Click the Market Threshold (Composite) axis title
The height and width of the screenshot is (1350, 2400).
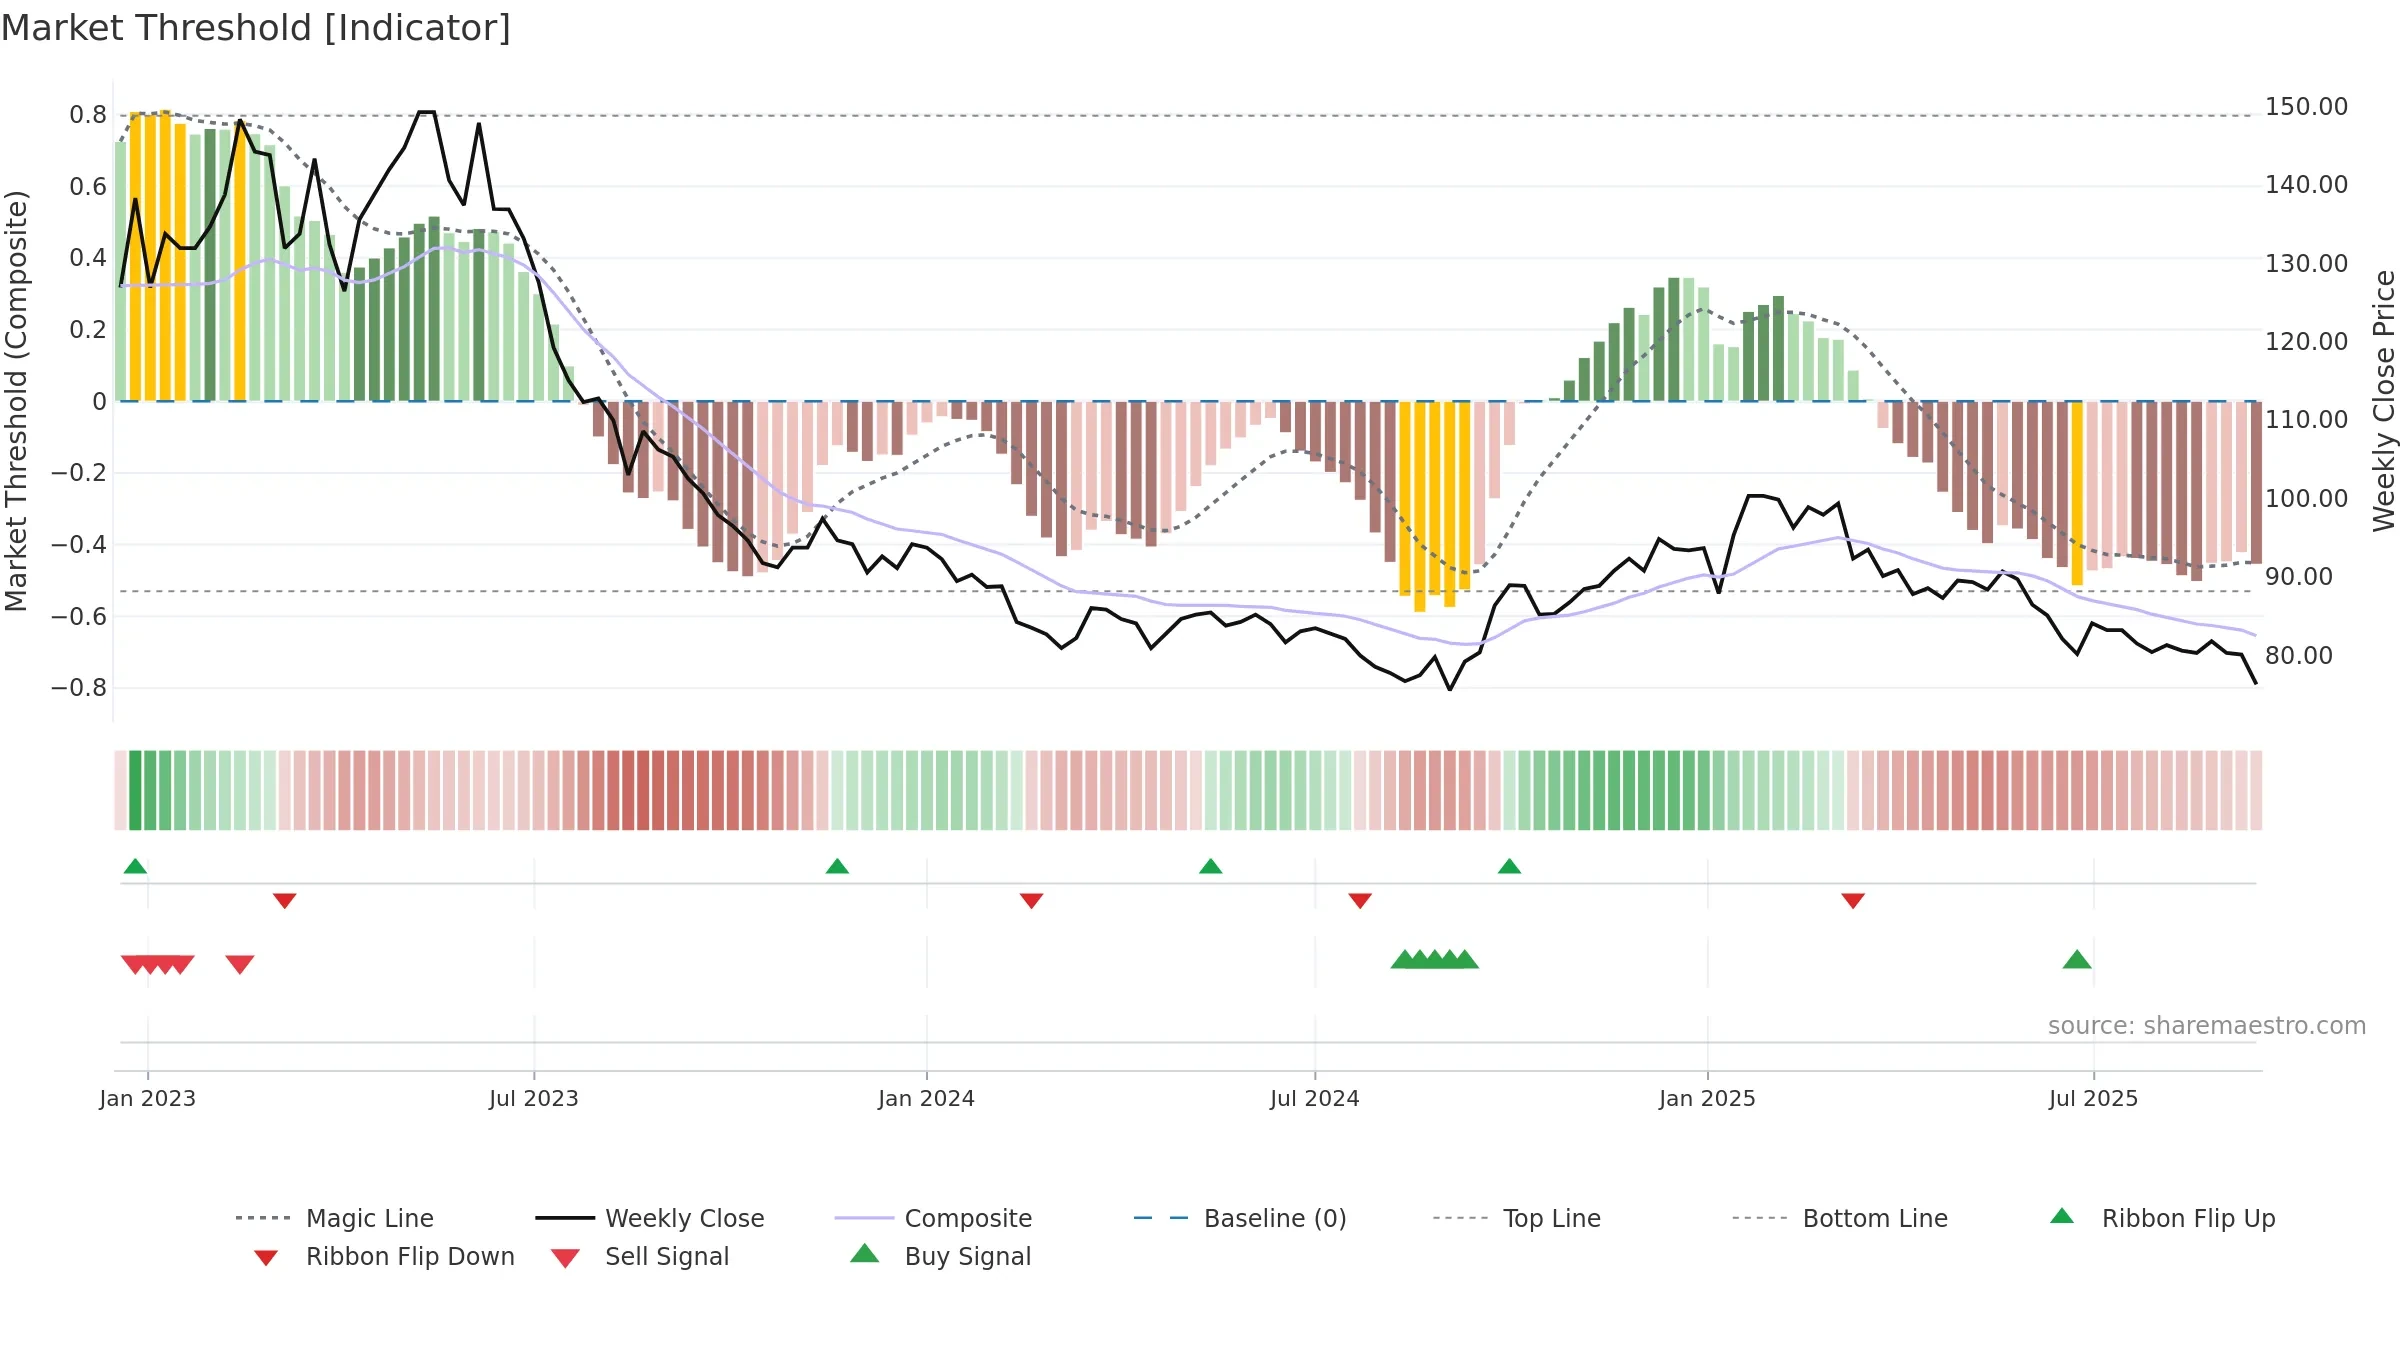[15, 400]
